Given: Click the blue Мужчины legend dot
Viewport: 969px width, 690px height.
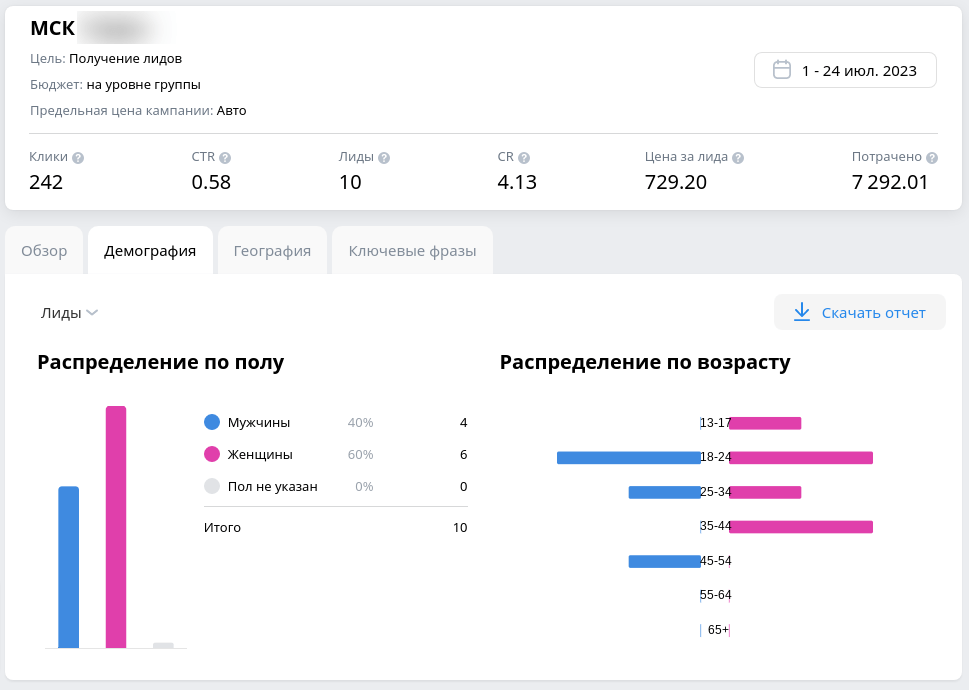Looking at the screenshot, I should click(211, 423).
